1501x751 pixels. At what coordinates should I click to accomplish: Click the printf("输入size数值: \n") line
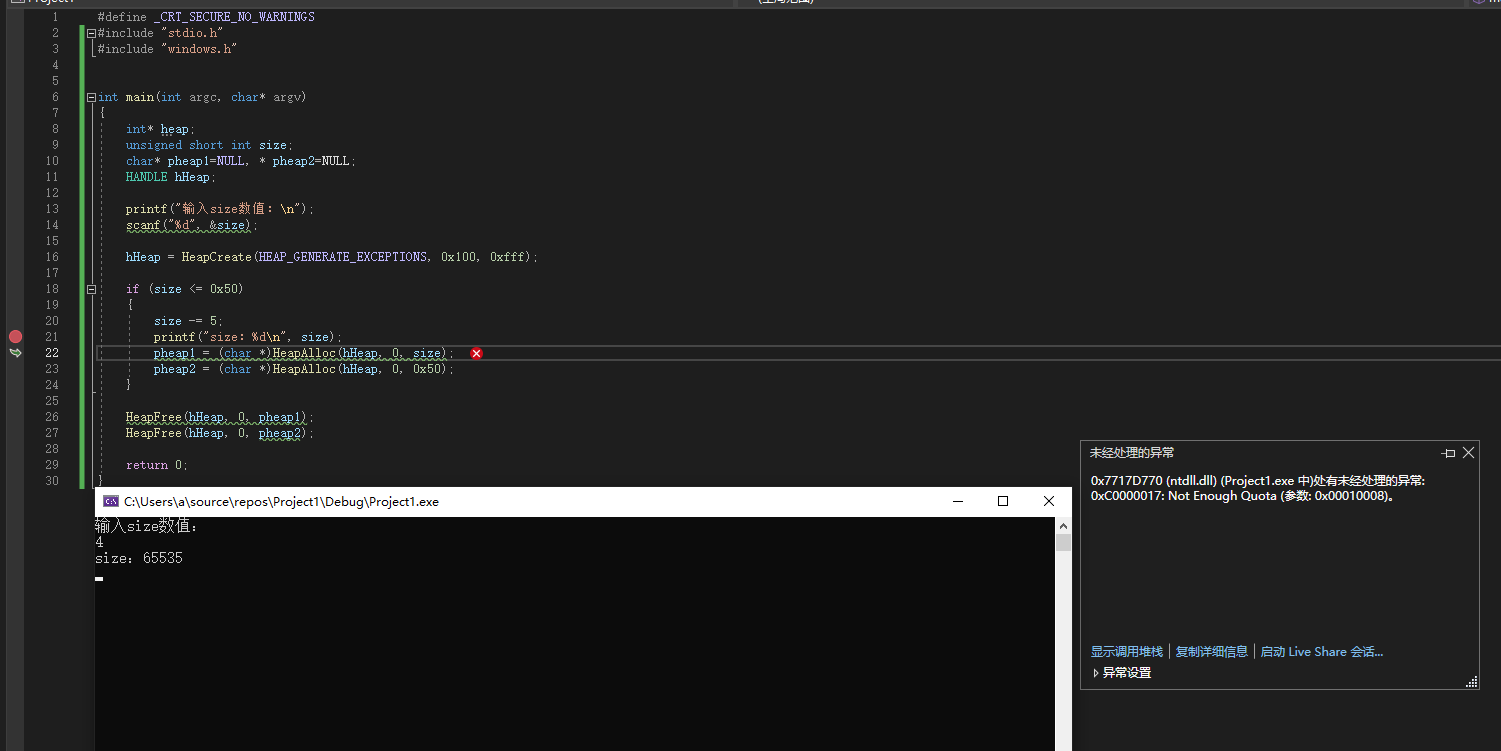click(x=220, y=209)
